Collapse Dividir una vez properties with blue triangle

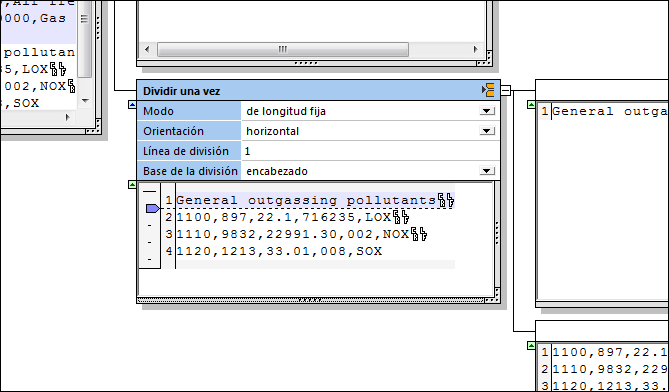tap(132, 104)
